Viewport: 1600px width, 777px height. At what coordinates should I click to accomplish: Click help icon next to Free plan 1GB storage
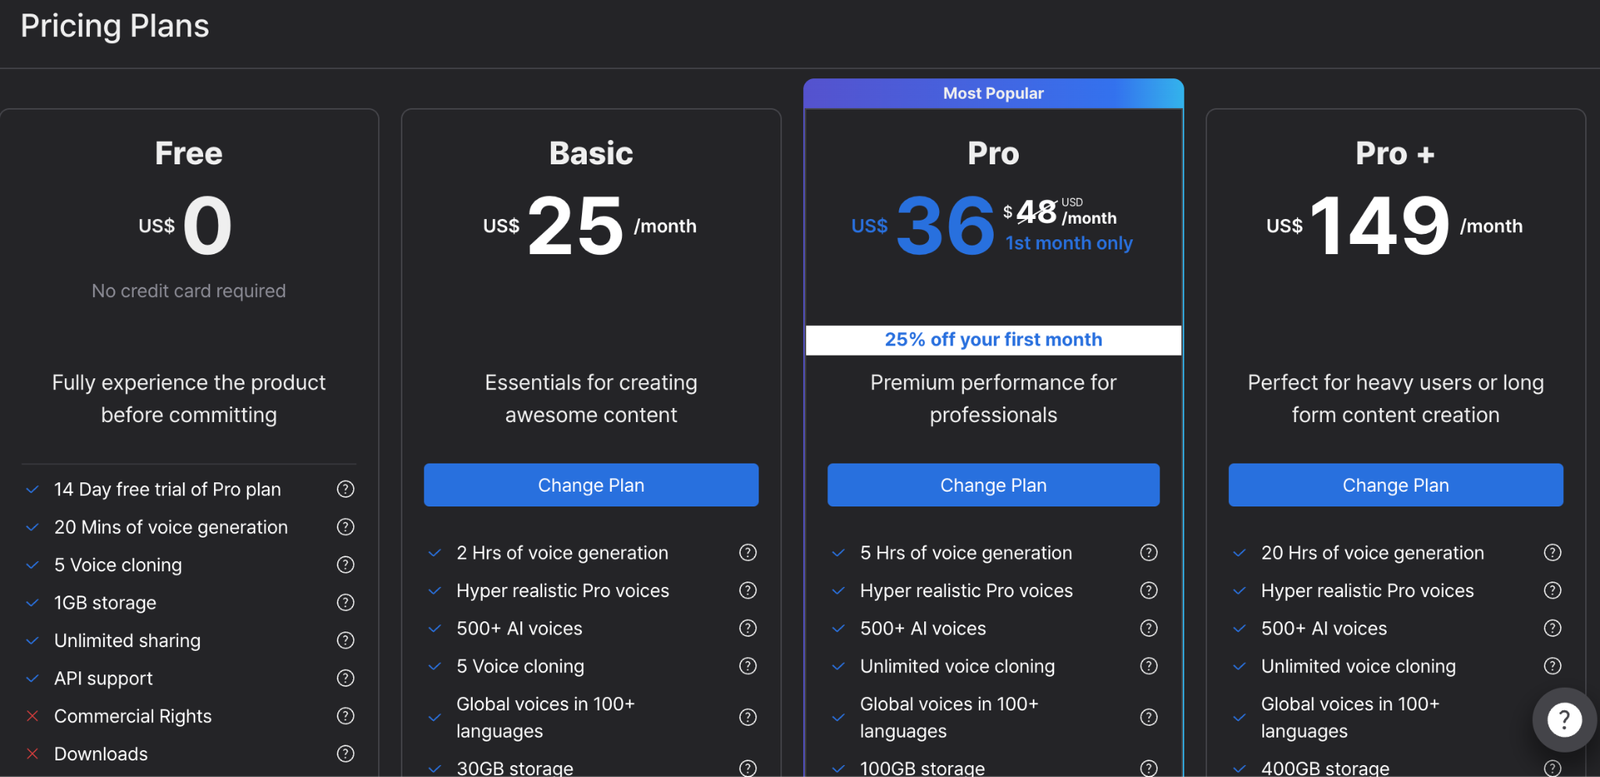[x=345, y=602]
